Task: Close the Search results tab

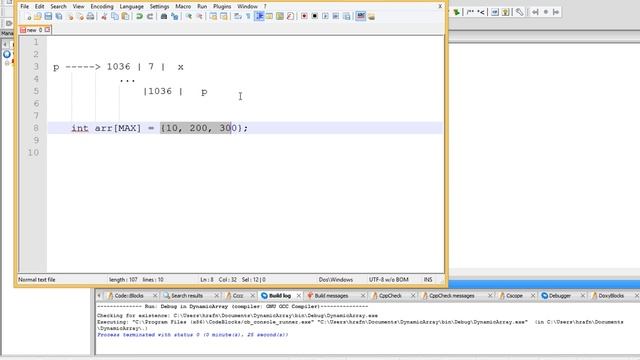Action: (217, 296)
